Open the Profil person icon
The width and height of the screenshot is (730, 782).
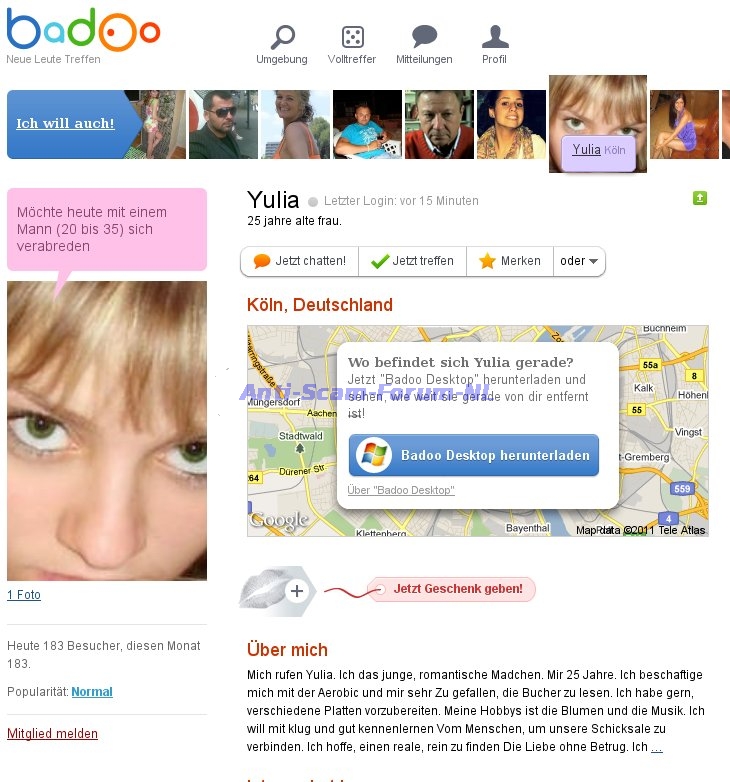pos(495,36)
